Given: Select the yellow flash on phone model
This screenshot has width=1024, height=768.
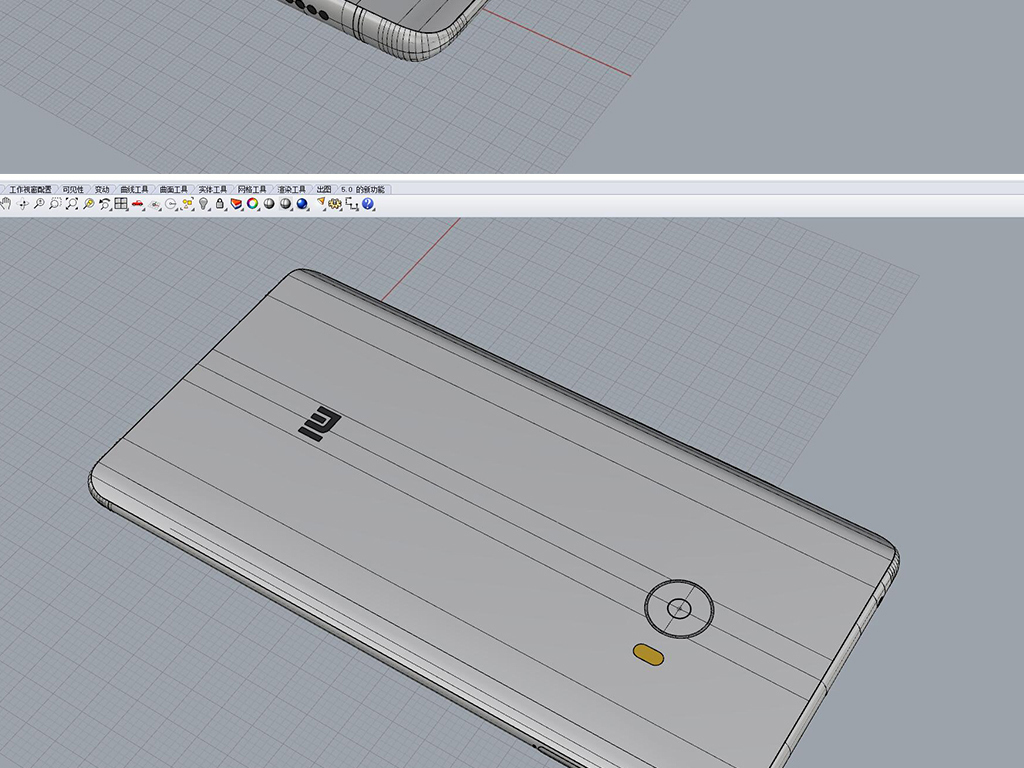Looking at the screenshot, I should click(x=649, y=654).
